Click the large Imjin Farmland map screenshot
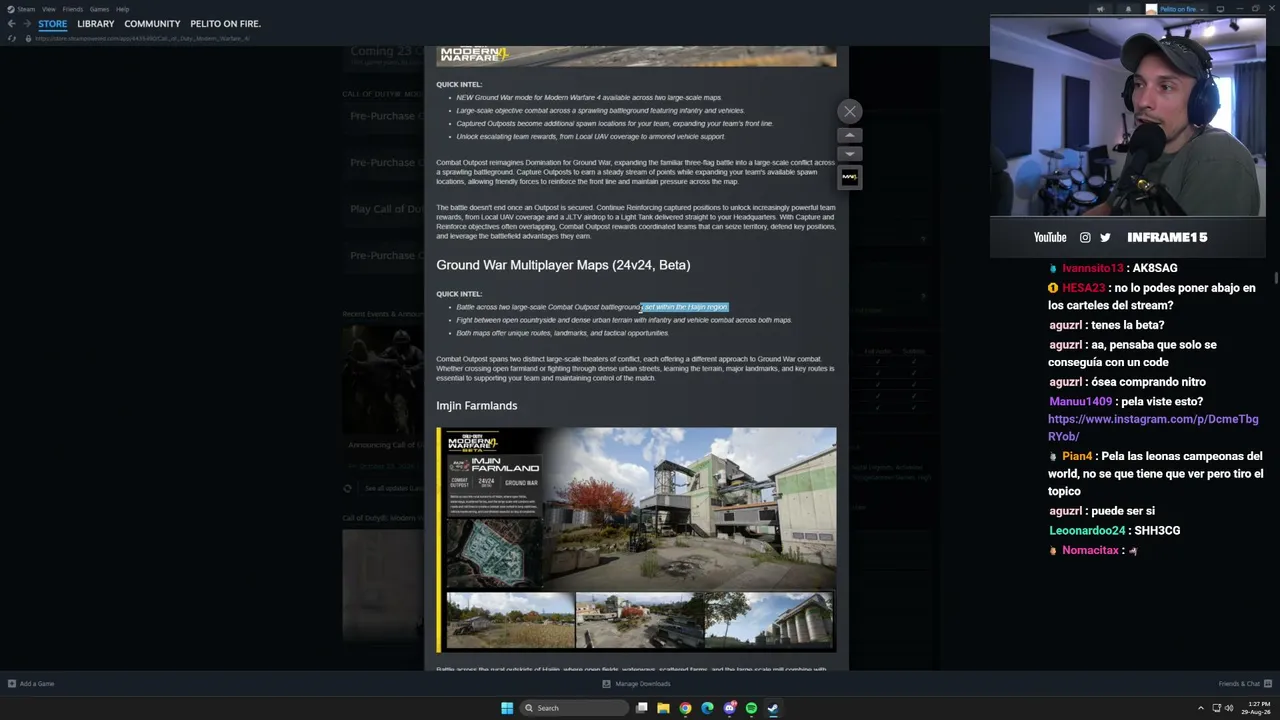This screenshot has height=720, width=1280. click(x=690, y=508)
